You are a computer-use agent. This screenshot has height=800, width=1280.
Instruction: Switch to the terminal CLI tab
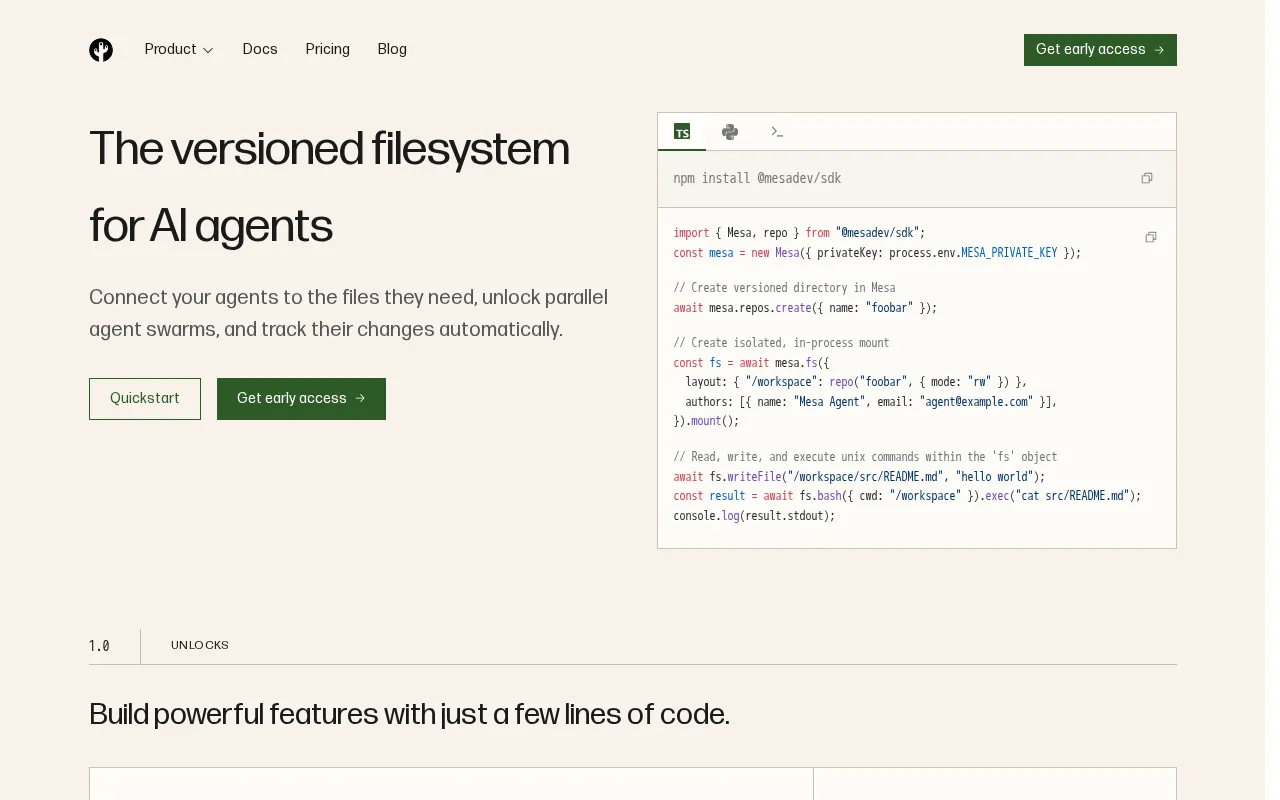click(x=777, y=131)
